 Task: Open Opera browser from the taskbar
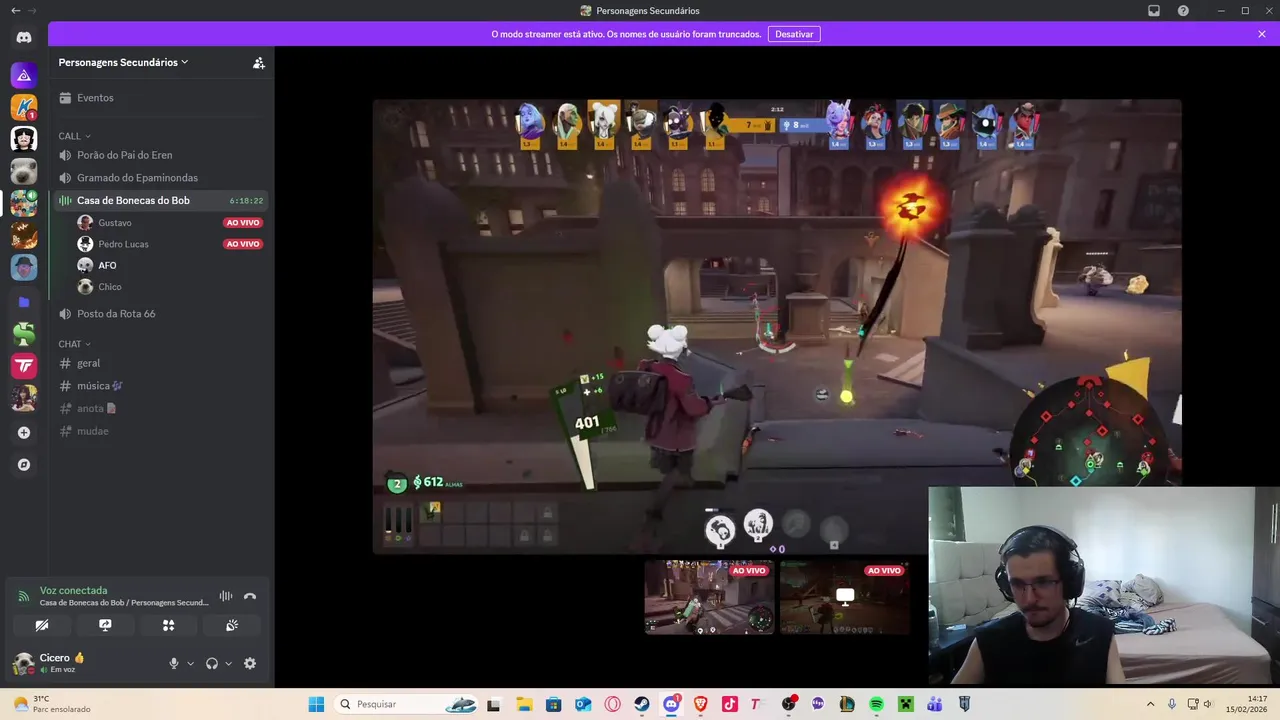(612, 704)
